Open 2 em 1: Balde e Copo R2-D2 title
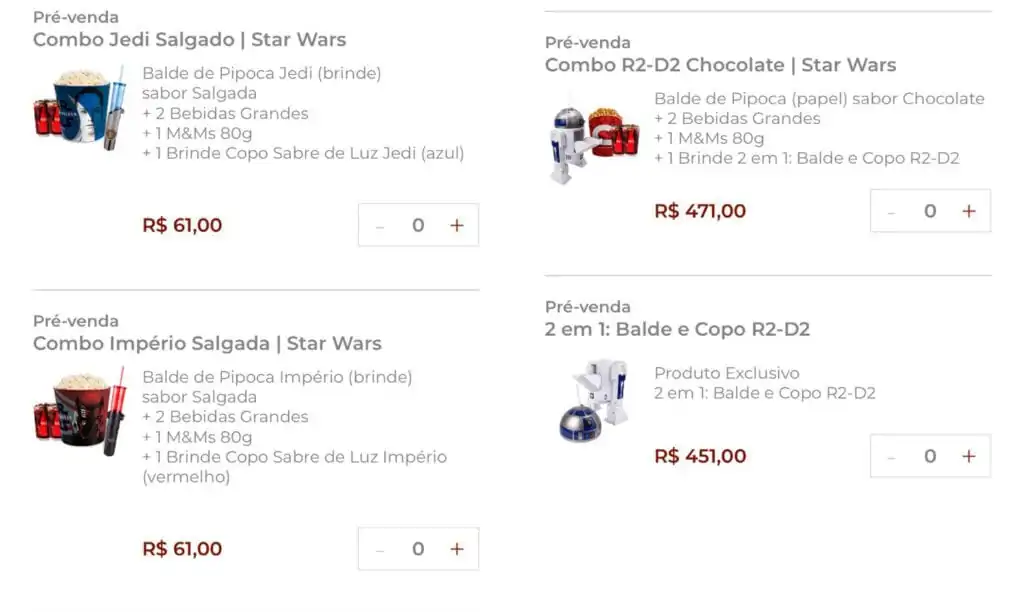Viewport: 1024px width, 612px height. point(677,329)
